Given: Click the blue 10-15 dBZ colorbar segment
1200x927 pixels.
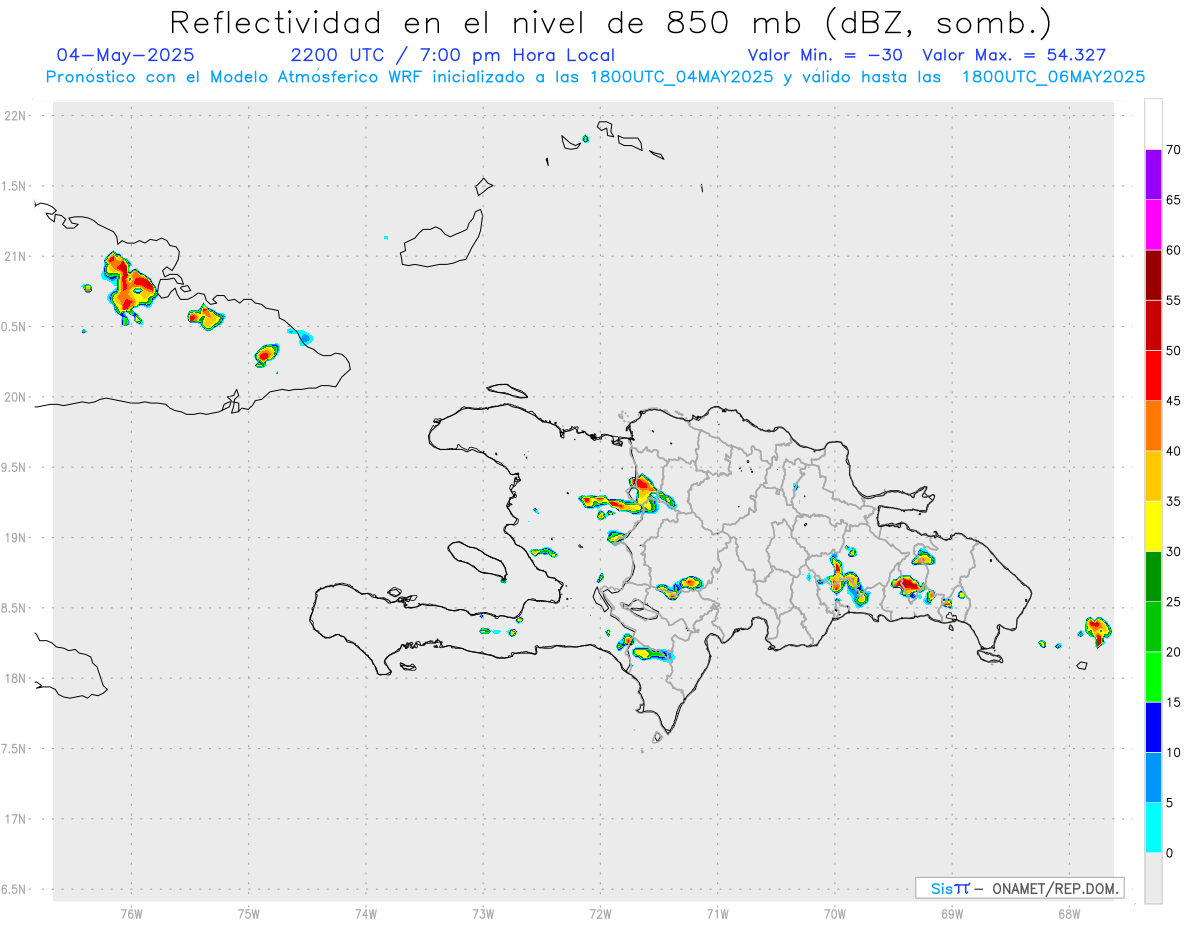Looking at the screenshot, I should pyautogui.click(x=1153, y=727).
